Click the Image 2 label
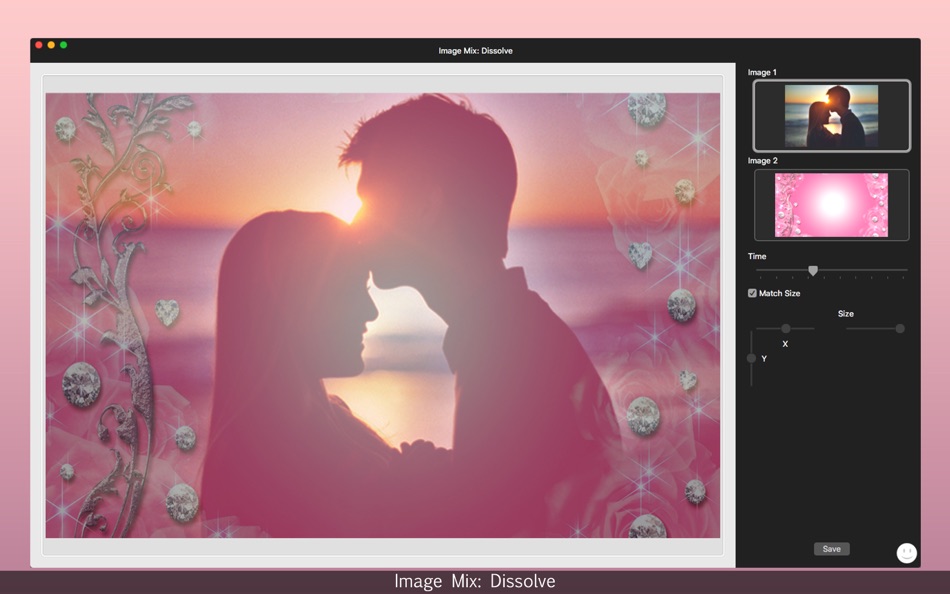 [762, 161]
